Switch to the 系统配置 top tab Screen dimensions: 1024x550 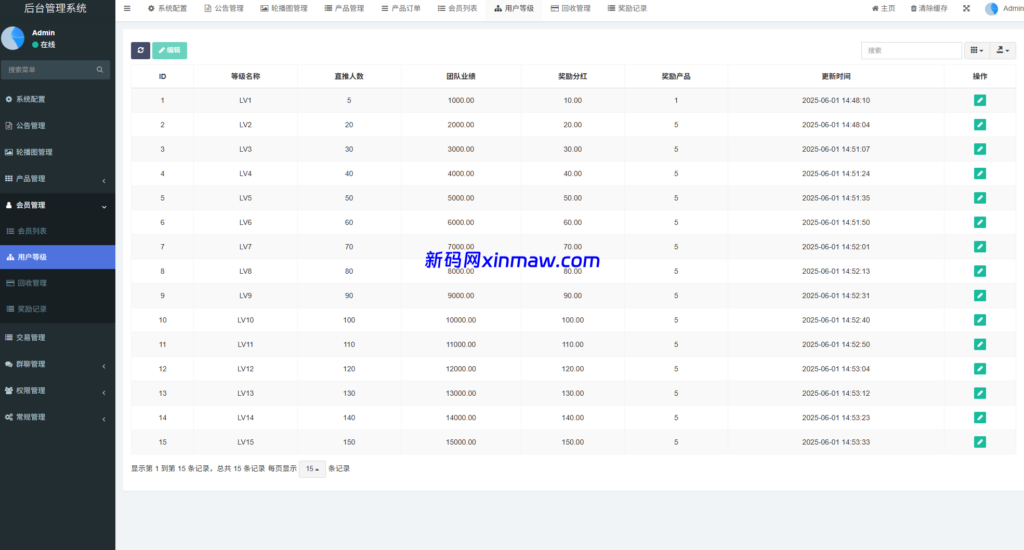(167, 8)
